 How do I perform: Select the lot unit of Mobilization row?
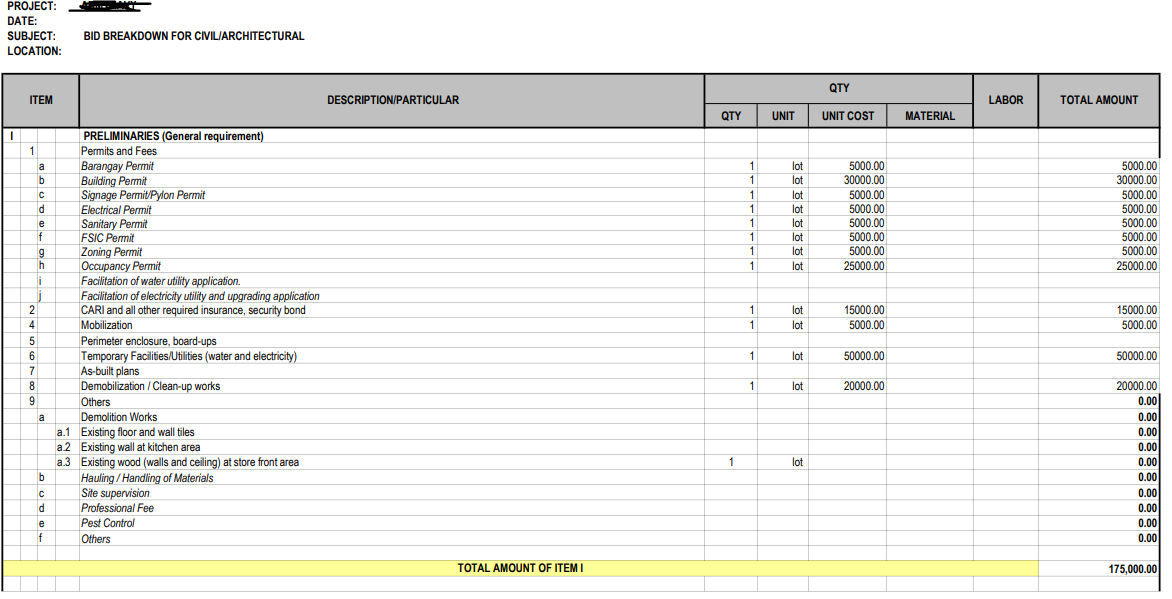tap(798, 325)
